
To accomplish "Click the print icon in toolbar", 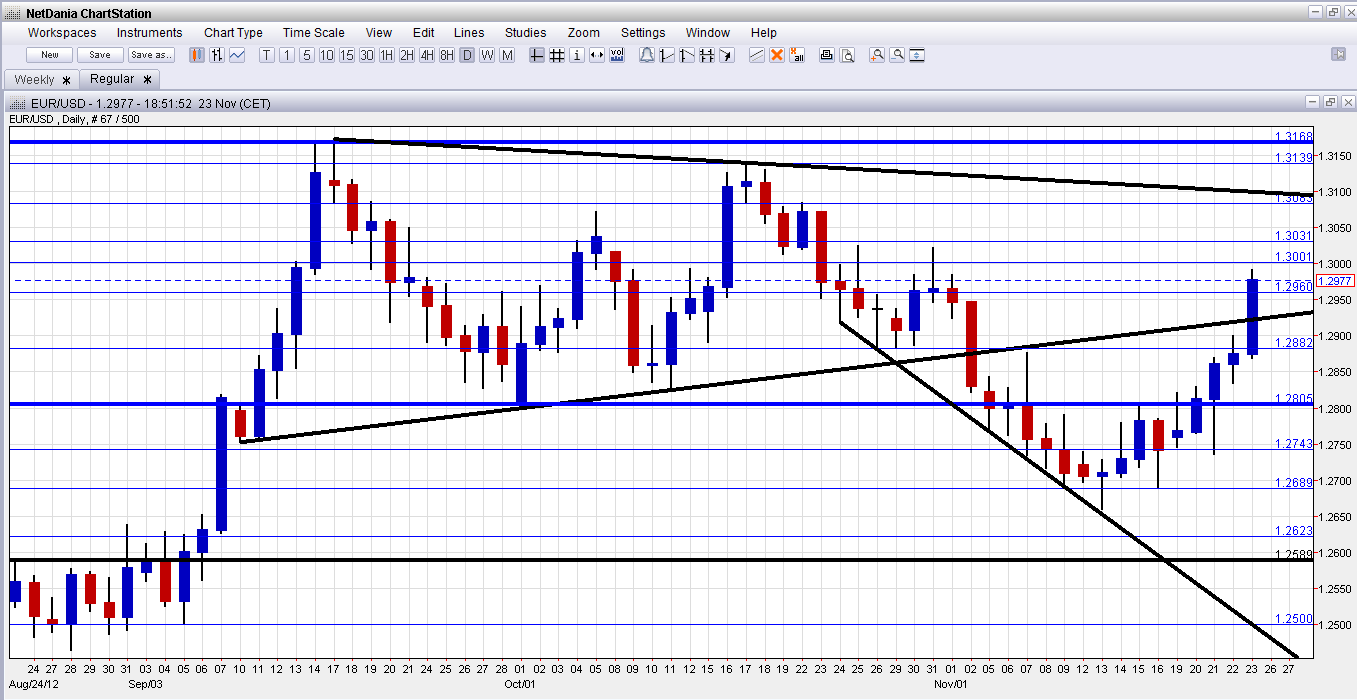I will 827,55.
